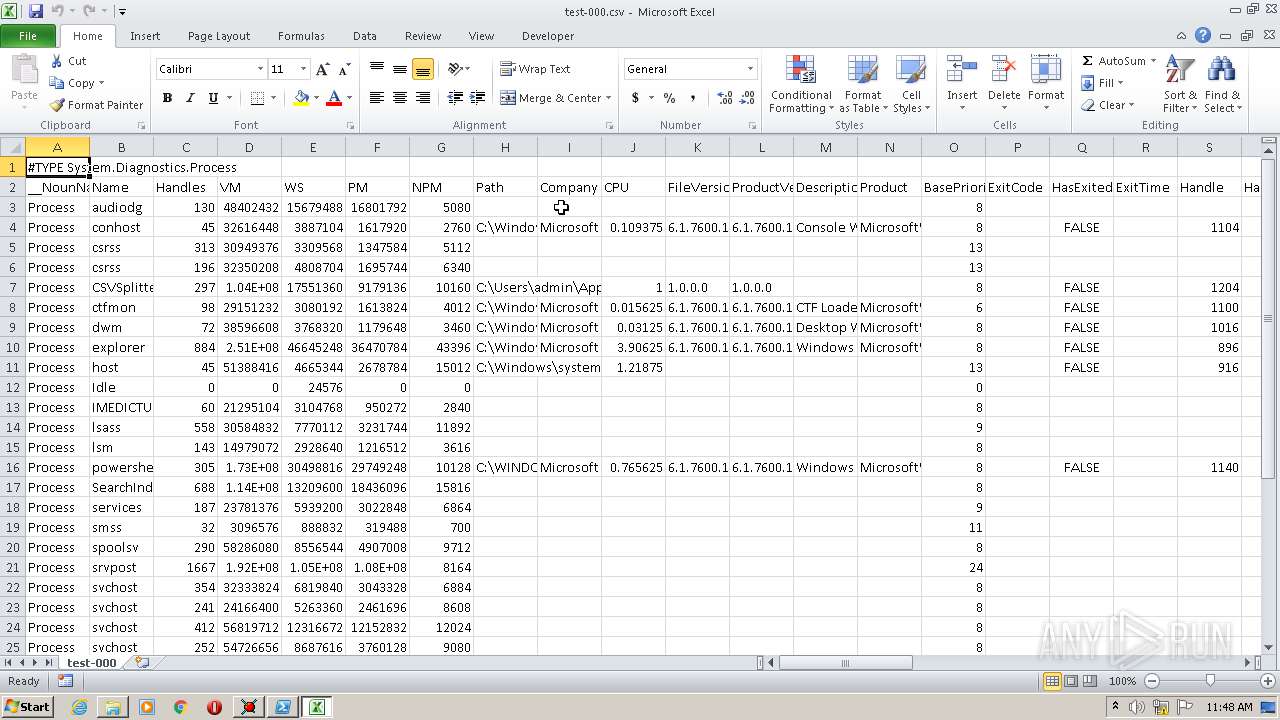Click the Sort & Filter icon
The height and width of the screenshot is (720, 1280).
coord(1180,85)
